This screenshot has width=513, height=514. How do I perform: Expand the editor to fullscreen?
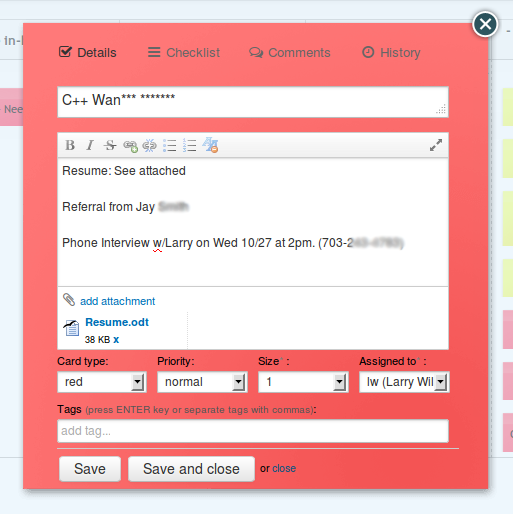click(436, 145)
